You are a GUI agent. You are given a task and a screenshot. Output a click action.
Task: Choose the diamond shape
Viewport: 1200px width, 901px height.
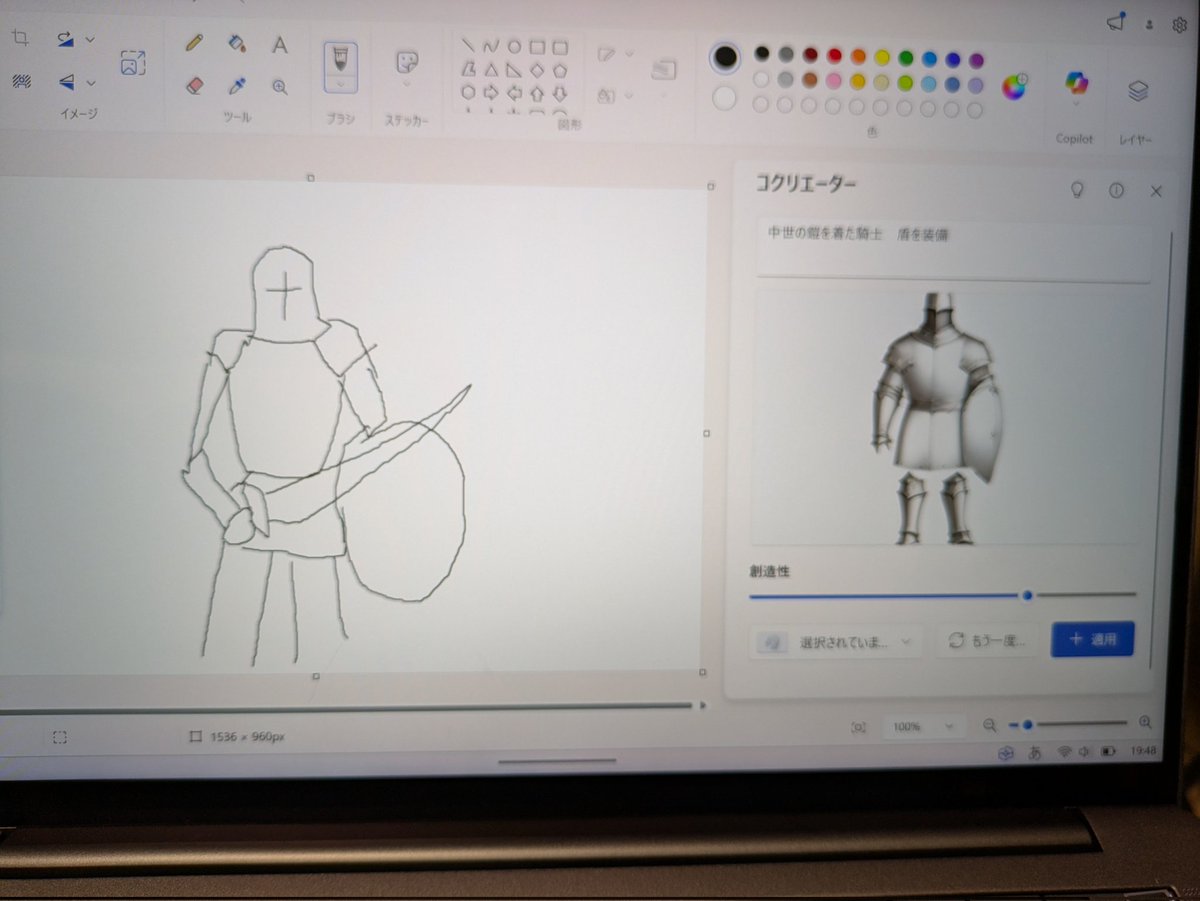[x=537, y=69]
